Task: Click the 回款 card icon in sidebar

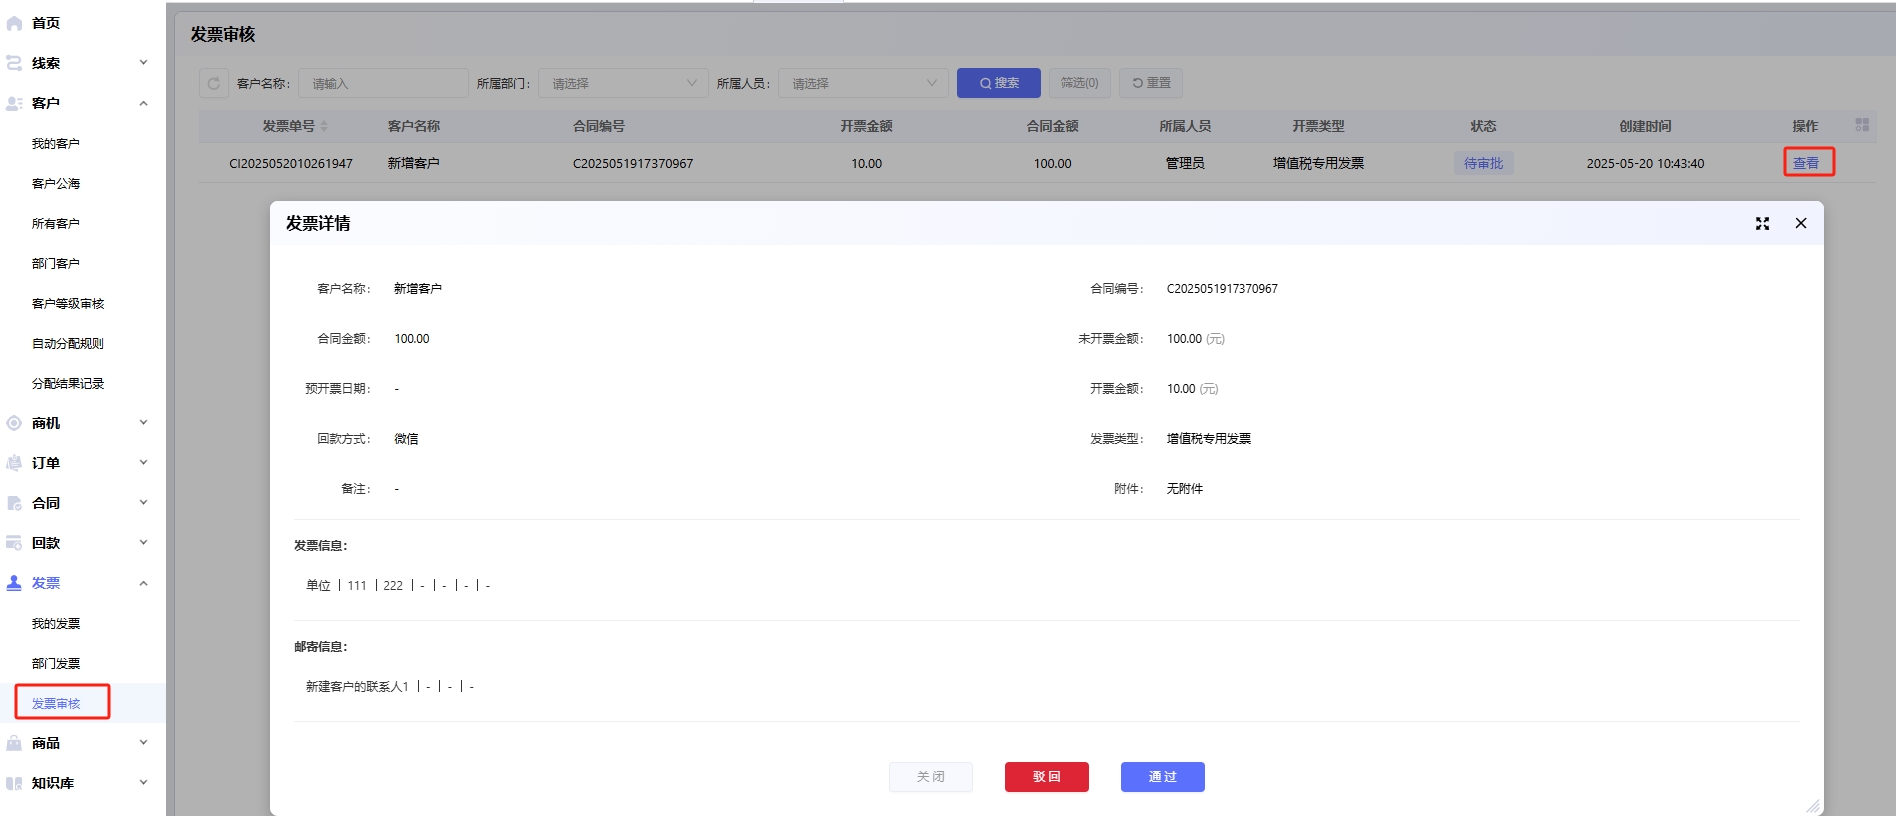Action: 15,543
